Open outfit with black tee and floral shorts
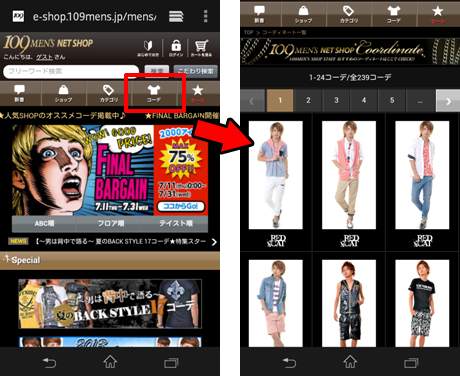Image resolution: width=460 pixels, height=376 pixels. point(422,303)
